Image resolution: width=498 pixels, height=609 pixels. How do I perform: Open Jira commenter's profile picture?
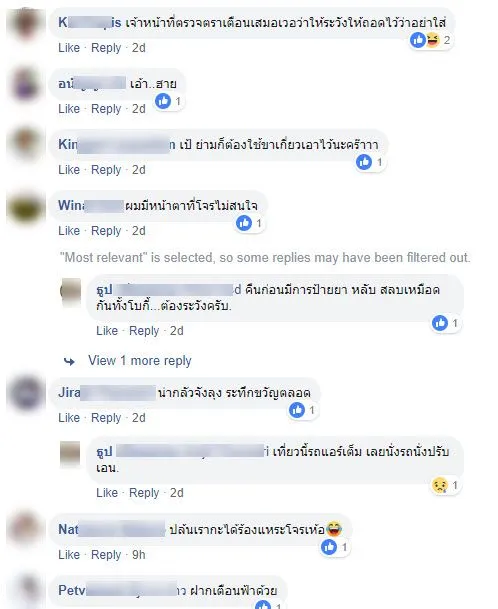coord(26,393)
